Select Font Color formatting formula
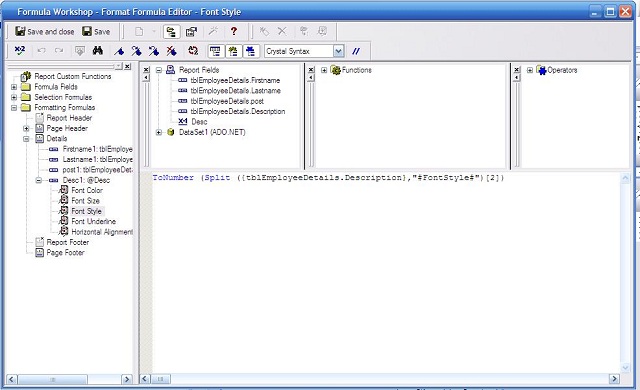The image size is (640, 390). (x=87, y=191)
